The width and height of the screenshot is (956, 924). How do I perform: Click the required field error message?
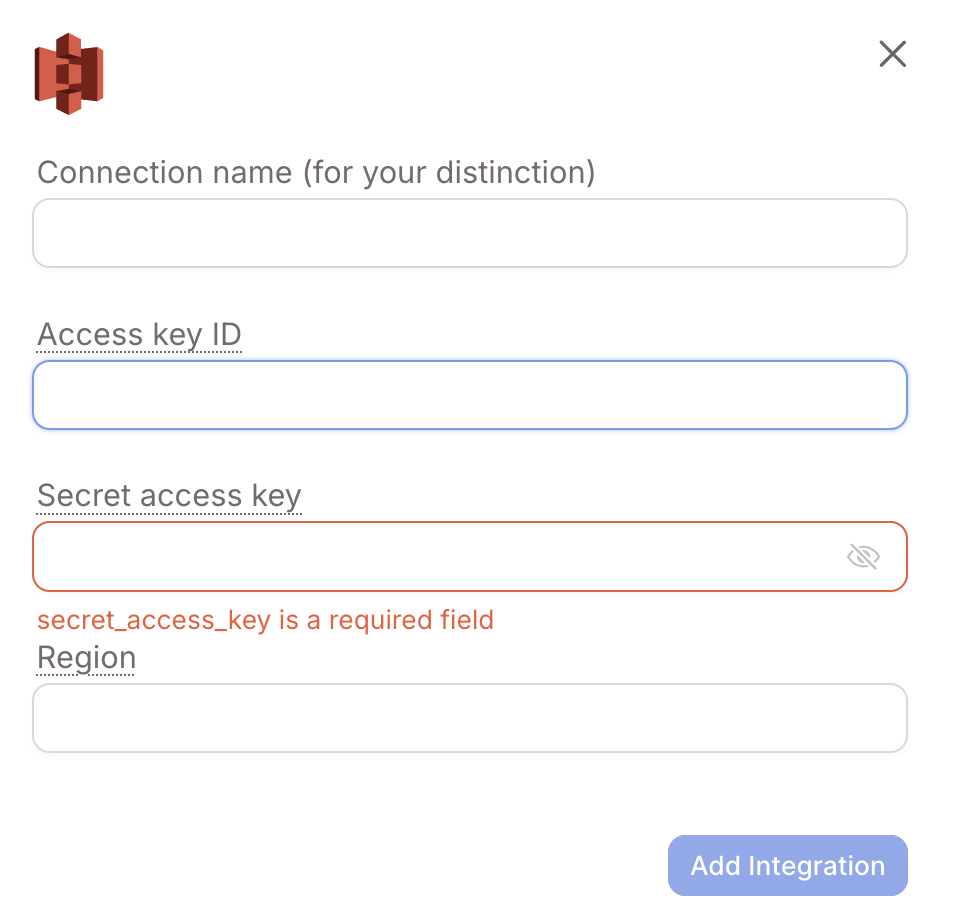tap(265, 620)
